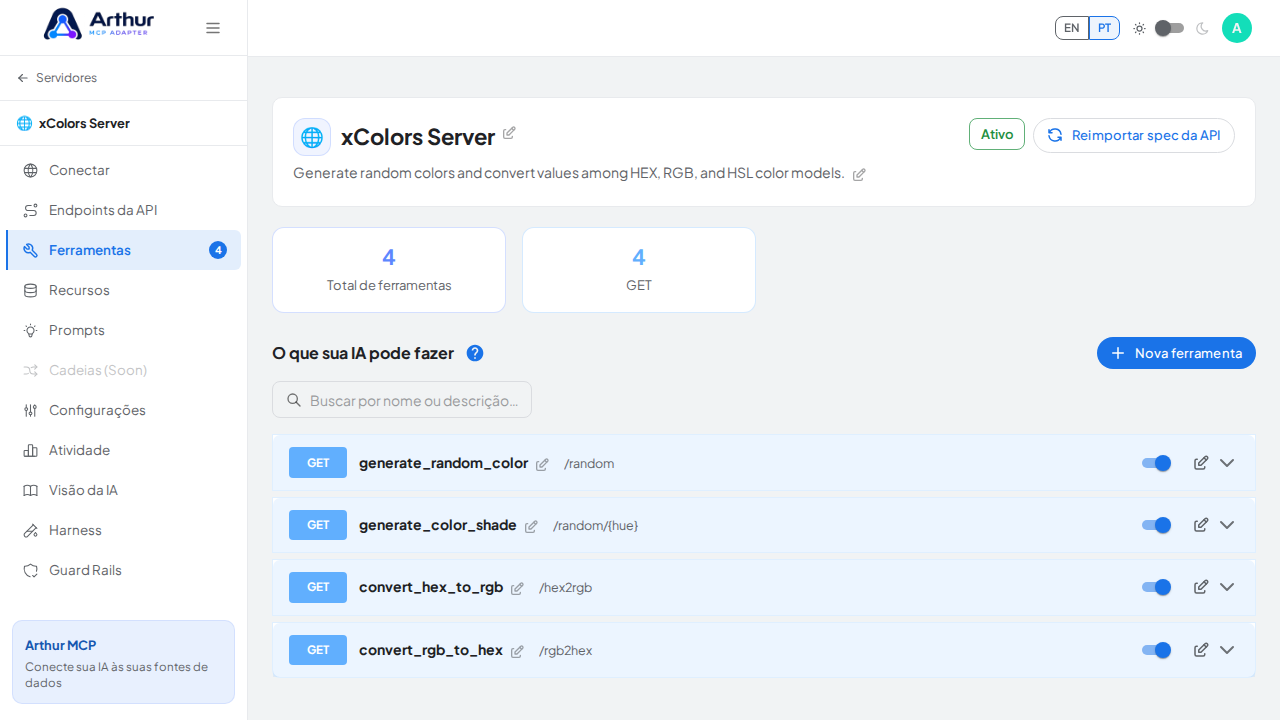The image size is (1280, 720).
Task: Open the user avatar 'A' menu
Action: point(1237,28)
